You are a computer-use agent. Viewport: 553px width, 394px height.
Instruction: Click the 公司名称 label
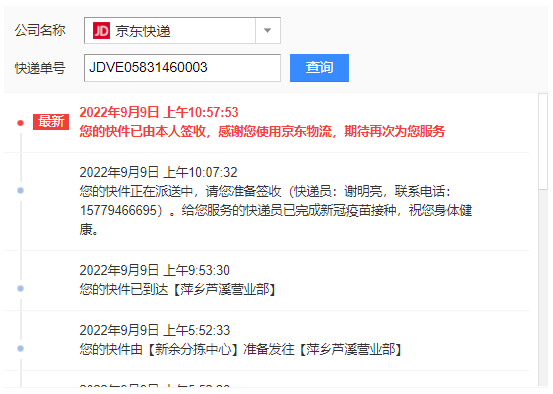(x=40, y=30)
